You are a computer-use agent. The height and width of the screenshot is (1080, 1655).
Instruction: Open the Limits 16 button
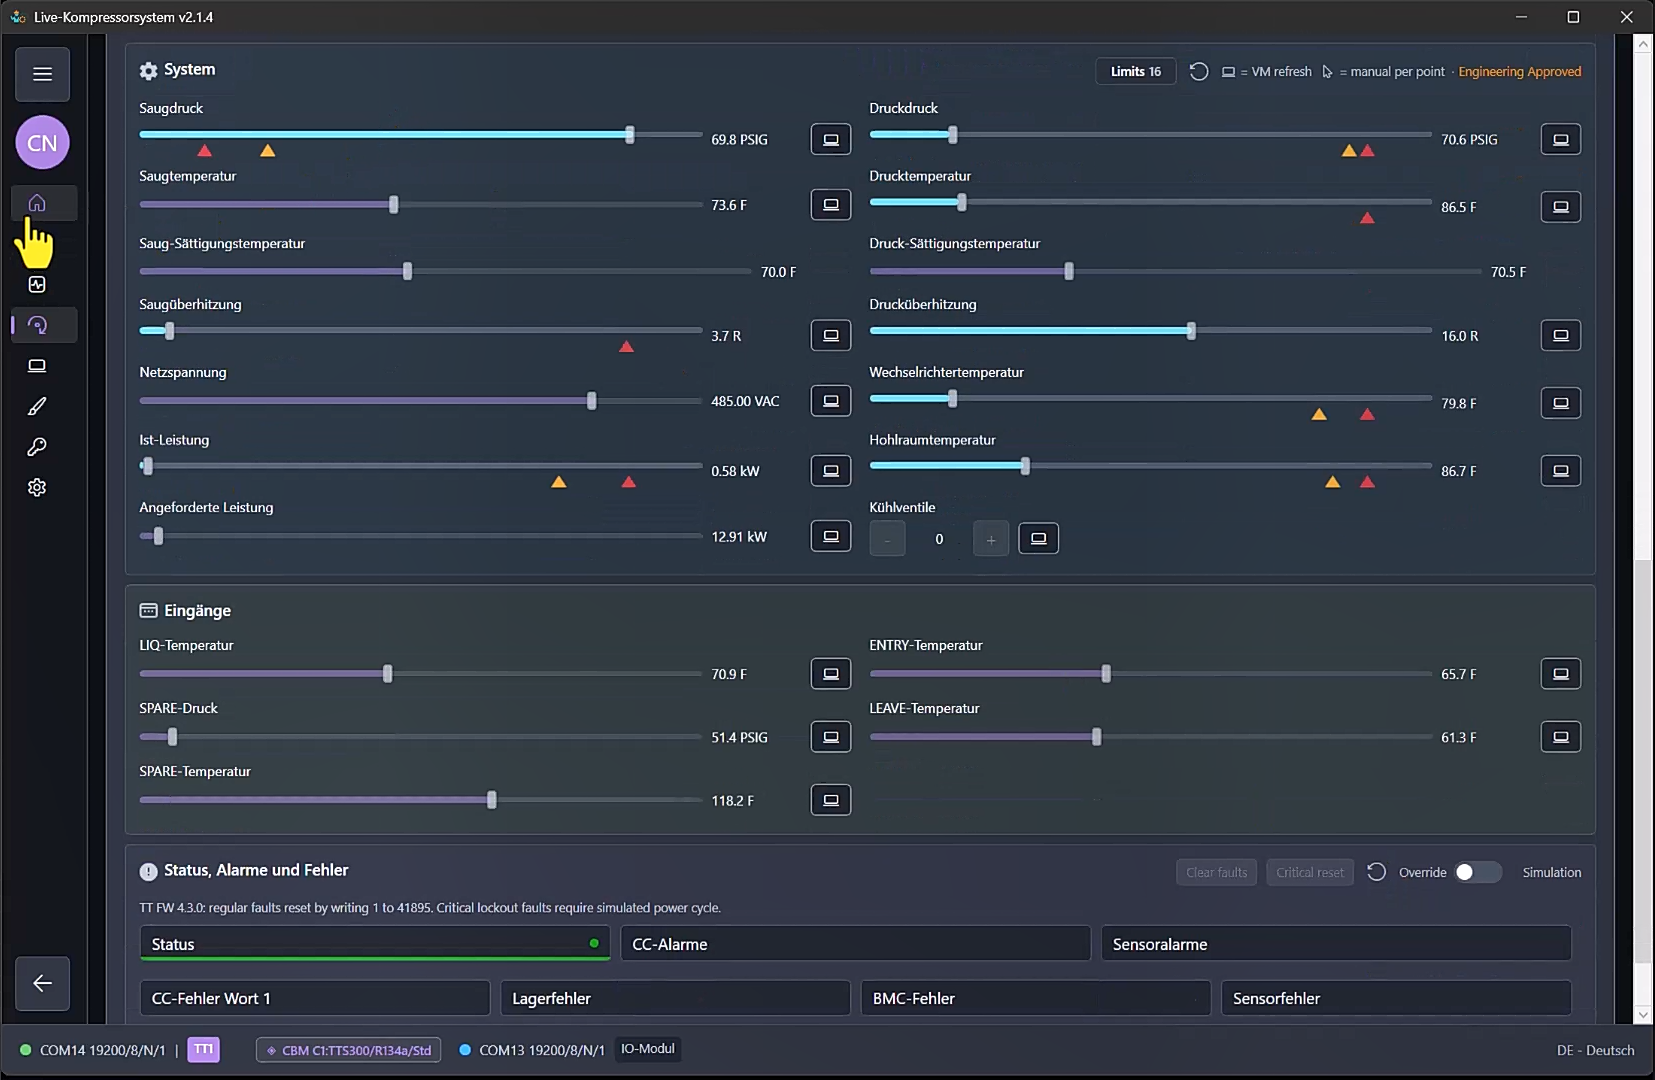coord(1136,71)
